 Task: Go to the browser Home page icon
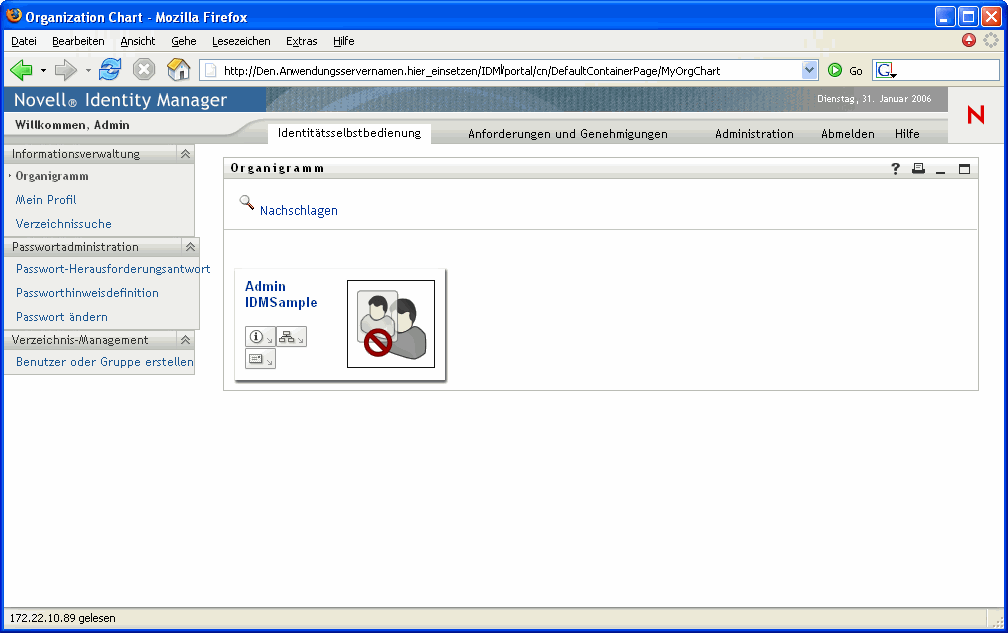[179, 69]
